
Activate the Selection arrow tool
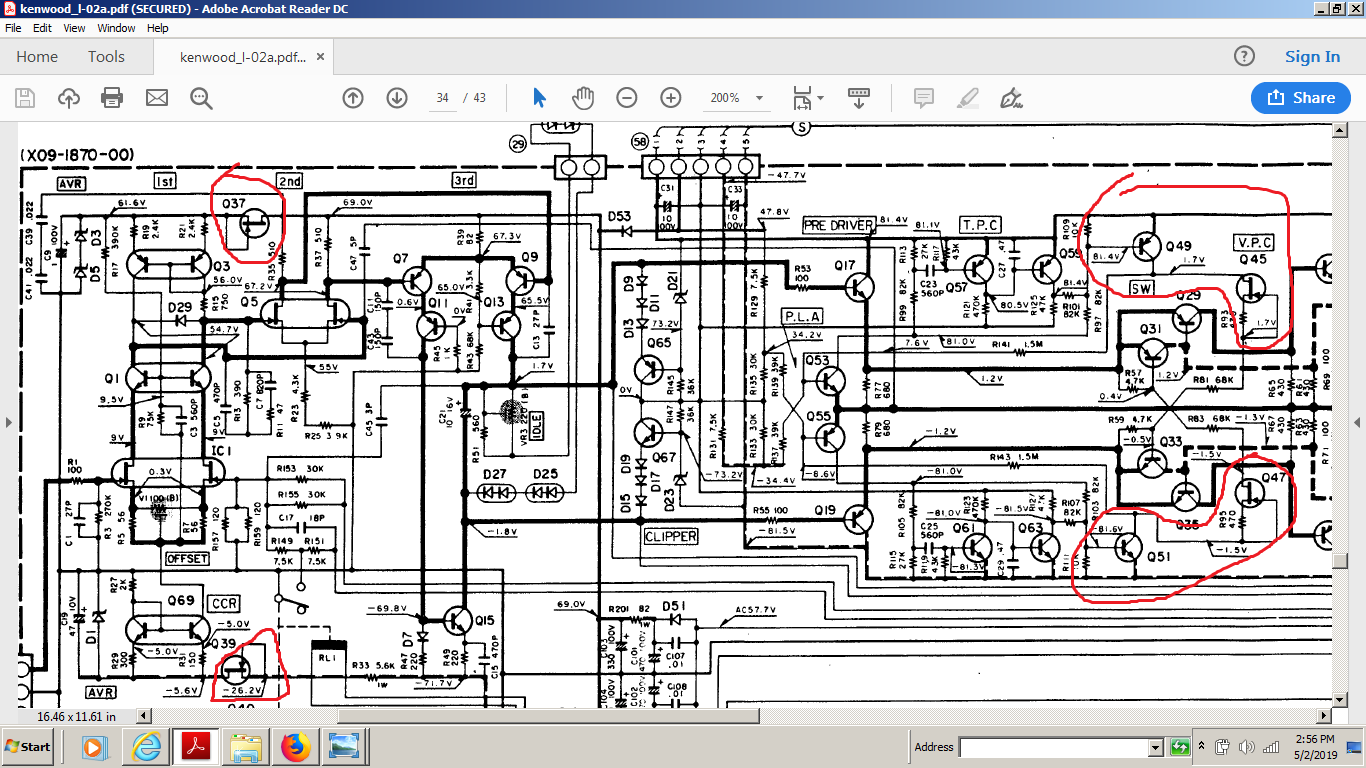coord(540,98)
